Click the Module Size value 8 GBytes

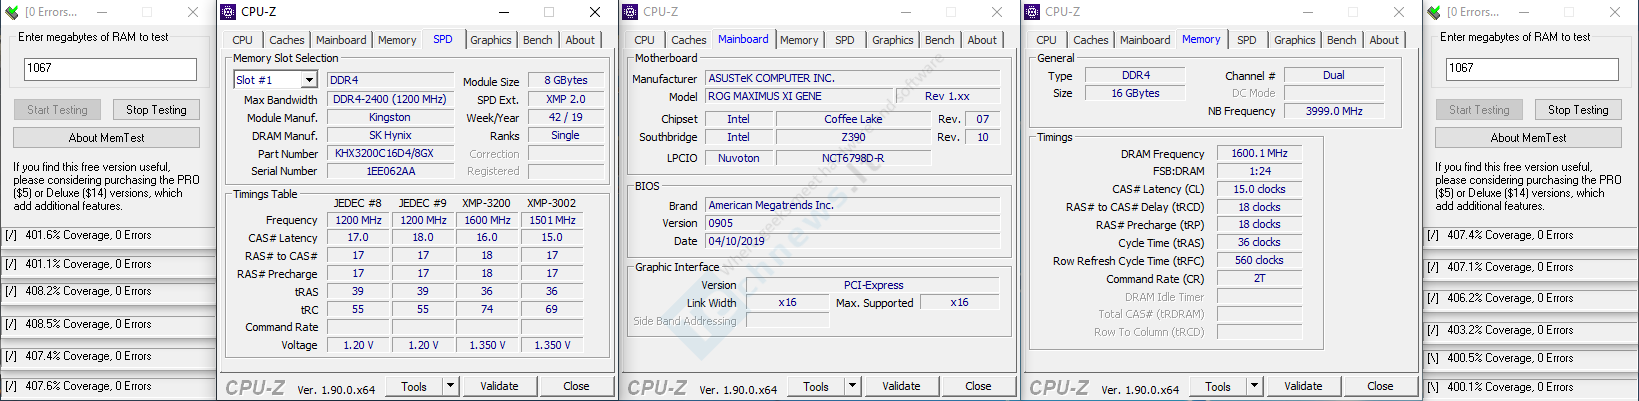pyautogui.click(x=566, y=80)
